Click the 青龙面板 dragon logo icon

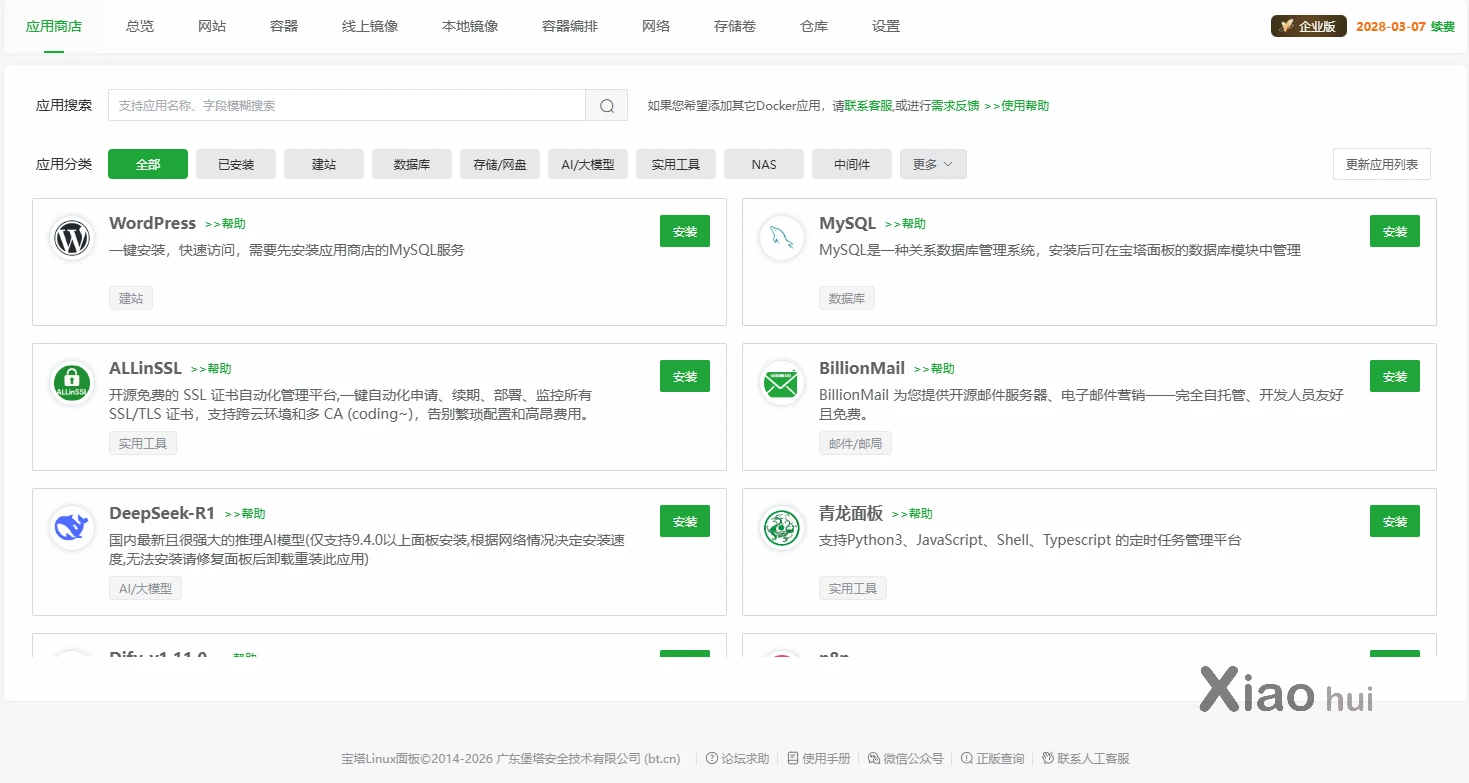782,529
